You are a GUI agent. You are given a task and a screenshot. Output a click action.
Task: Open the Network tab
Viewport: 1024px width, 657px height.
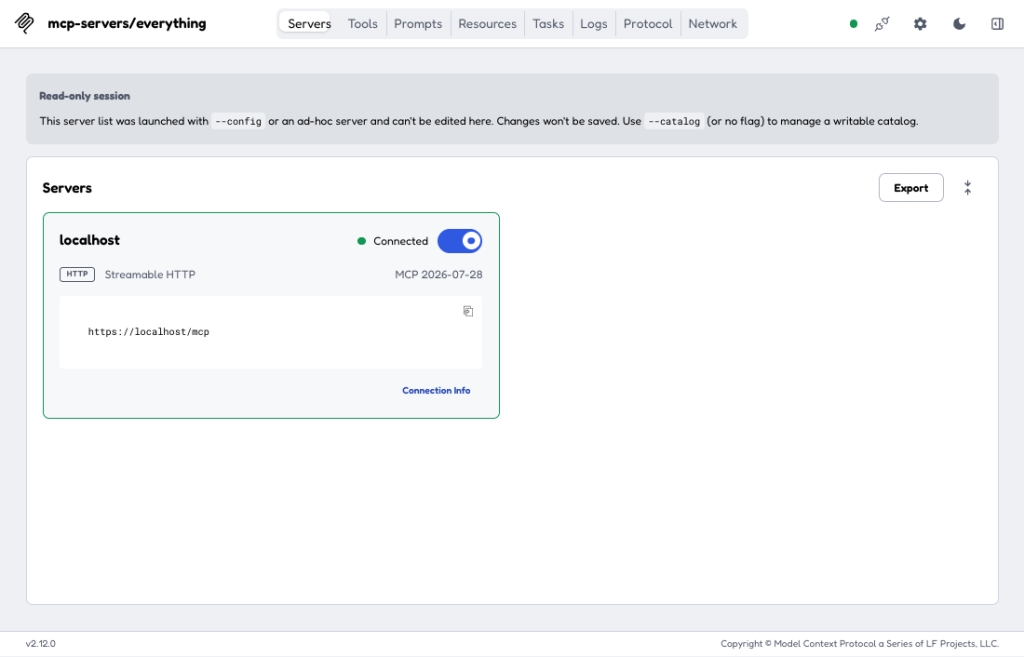coord(712,24)
